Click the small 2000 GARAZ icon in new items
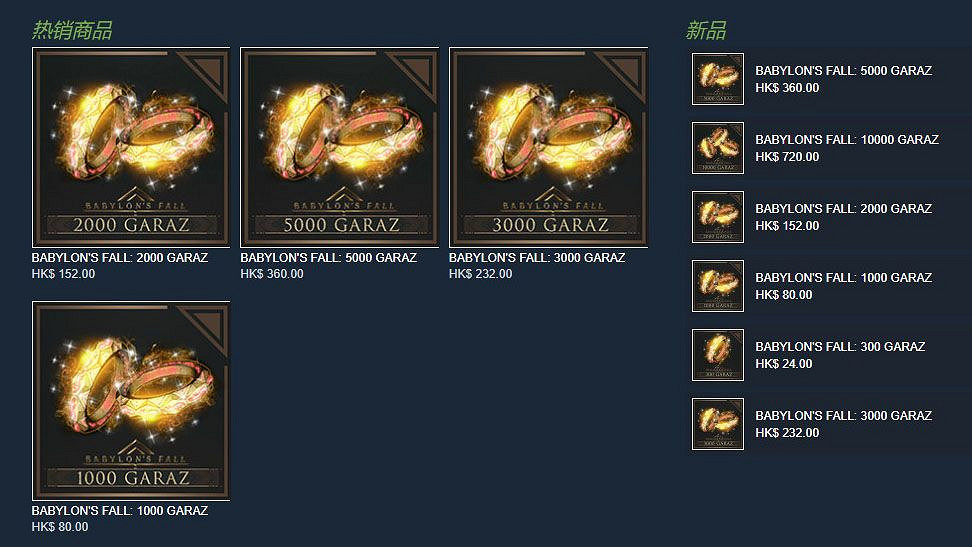Screen dimensions: 972x547 click(x=718, y=217)
